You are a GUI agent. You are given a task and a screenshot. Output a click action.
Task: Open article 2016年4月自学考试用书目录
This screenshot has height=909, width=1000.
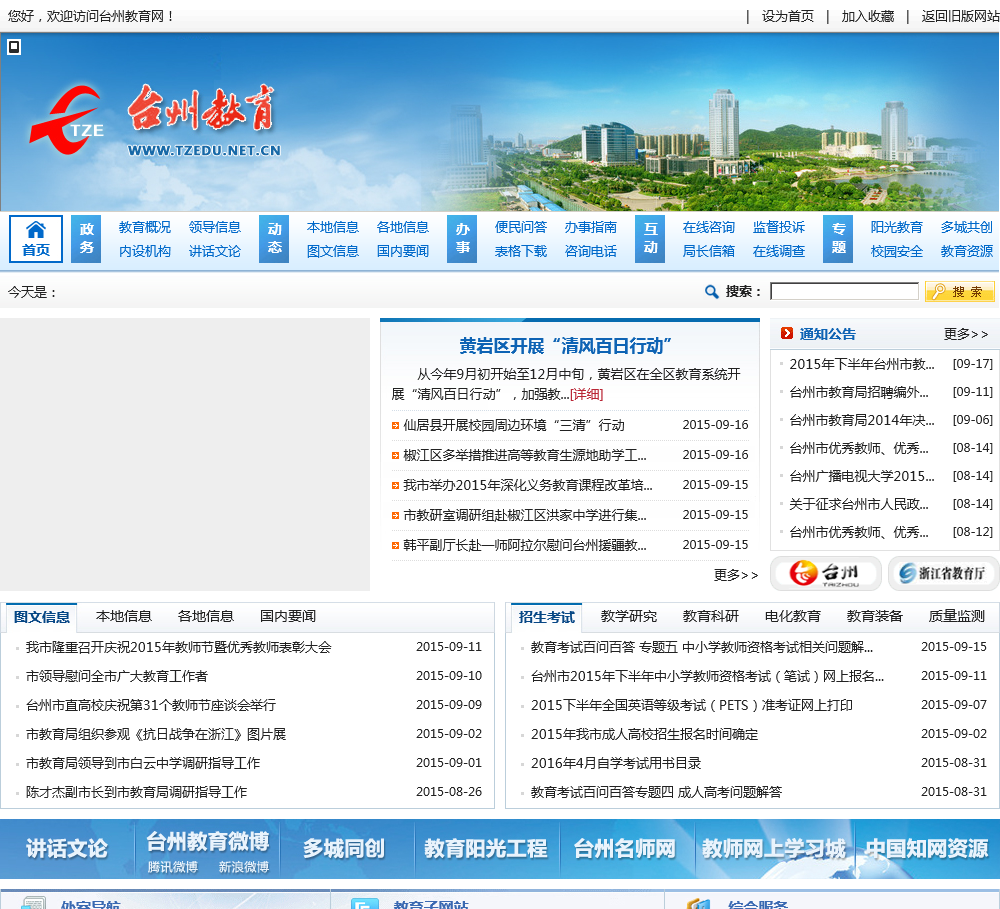616,763
